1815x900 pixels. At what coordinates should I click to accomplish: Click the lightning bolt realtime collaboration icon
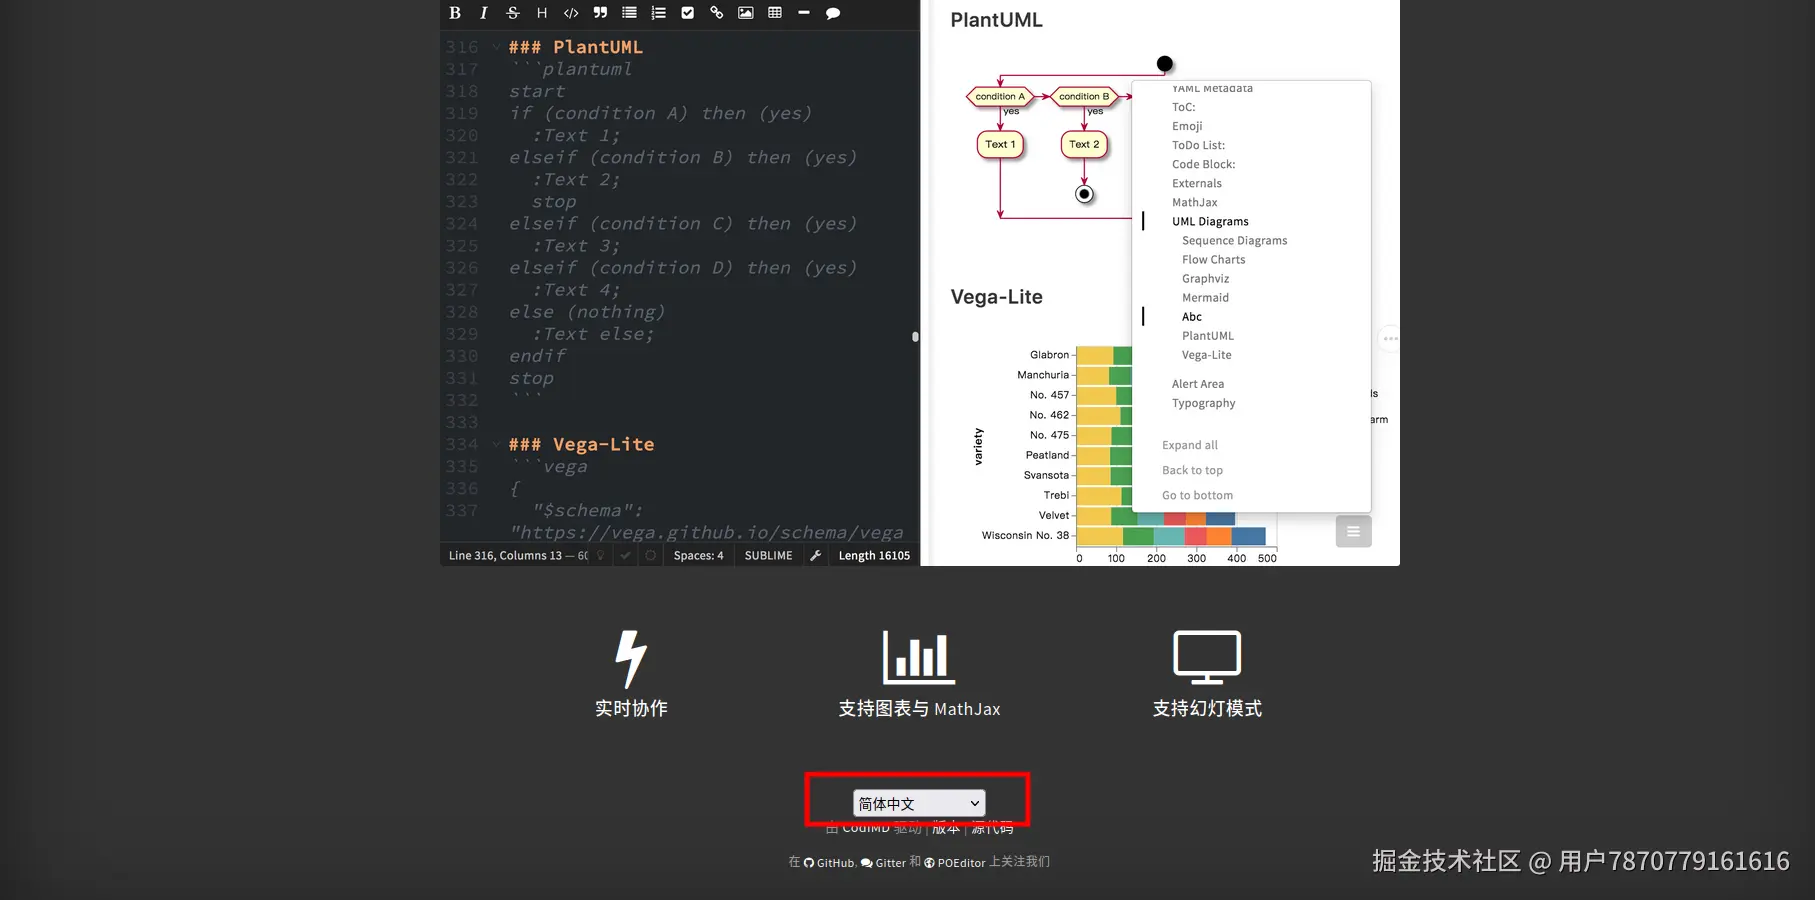pyautogui.click(x=631, y=658)
